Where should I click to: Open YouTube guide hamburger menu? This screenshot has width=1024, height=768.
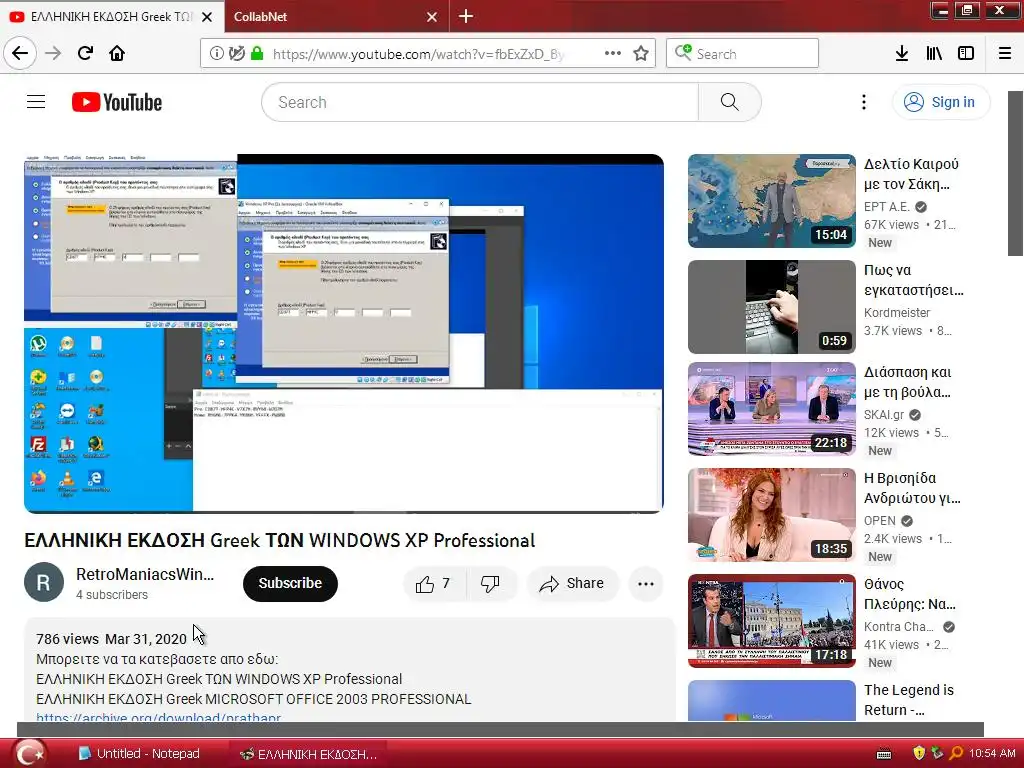[36, 102]
